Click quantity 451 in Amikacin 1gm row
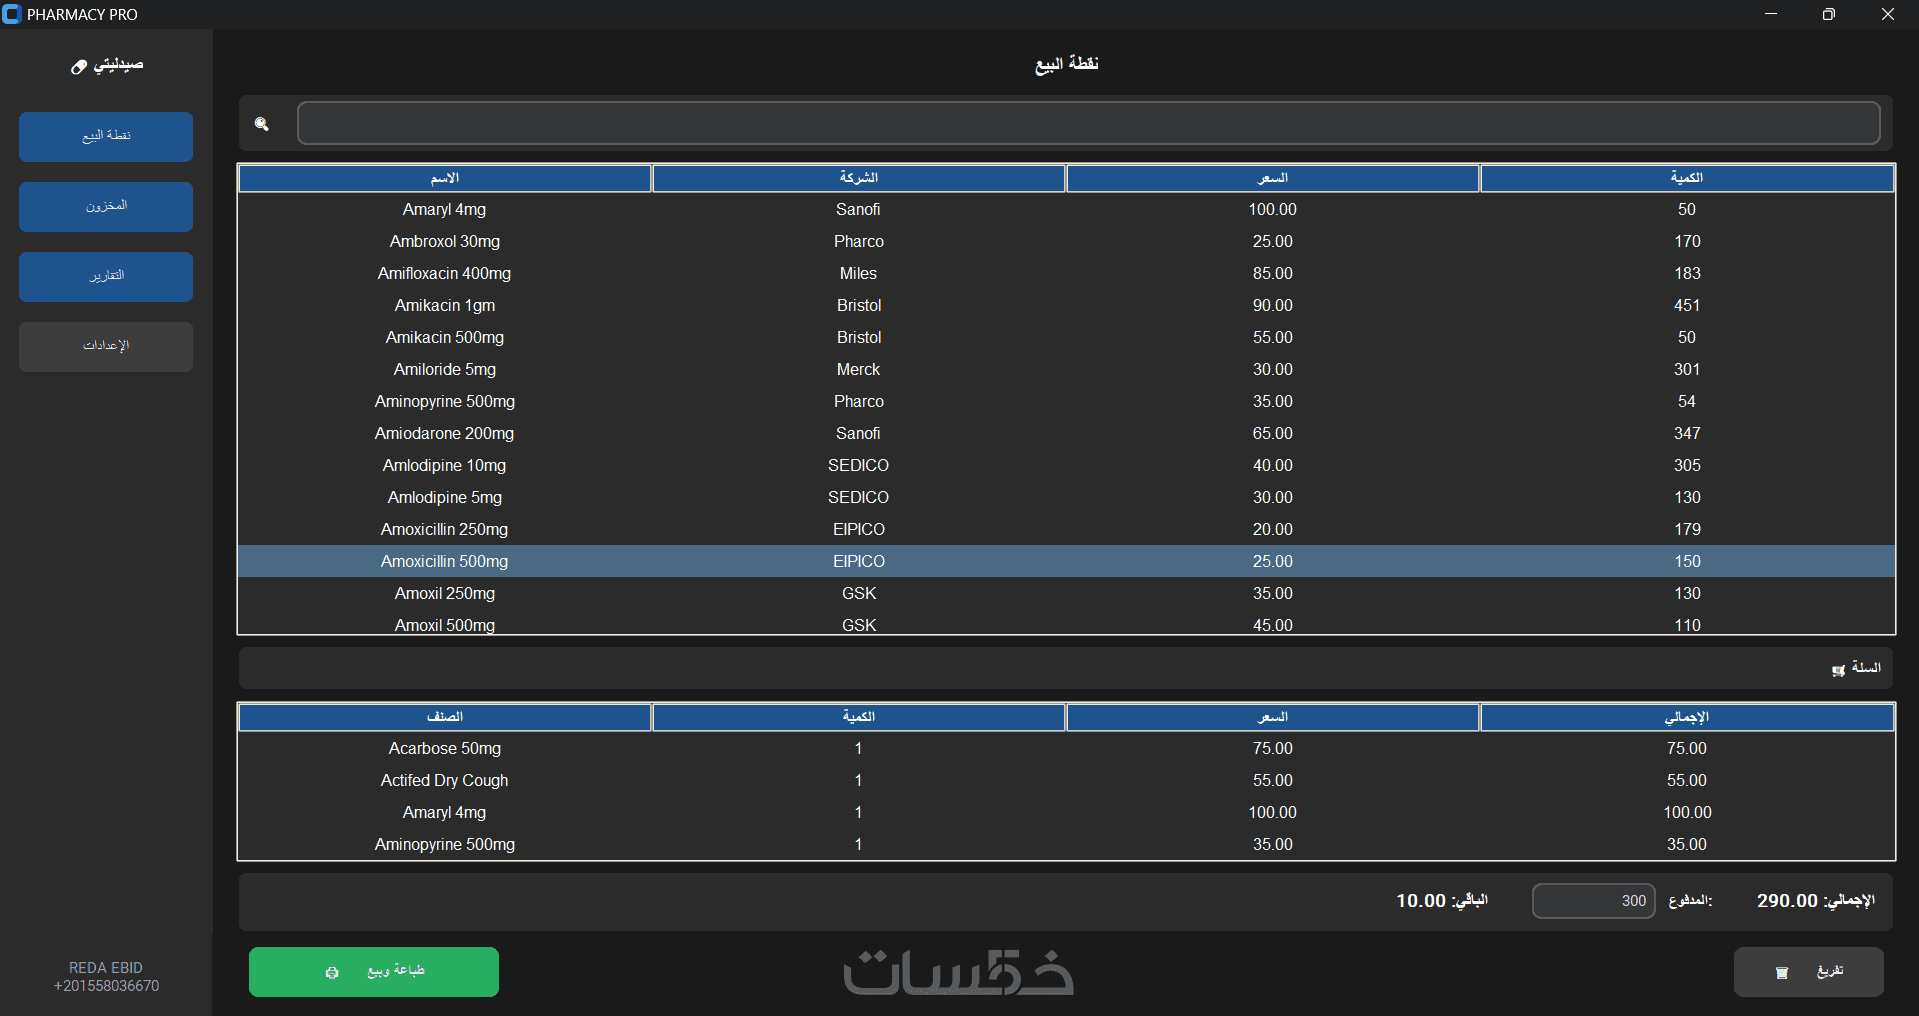This screenshot has height=1016, width=1919. (1687, 305)
